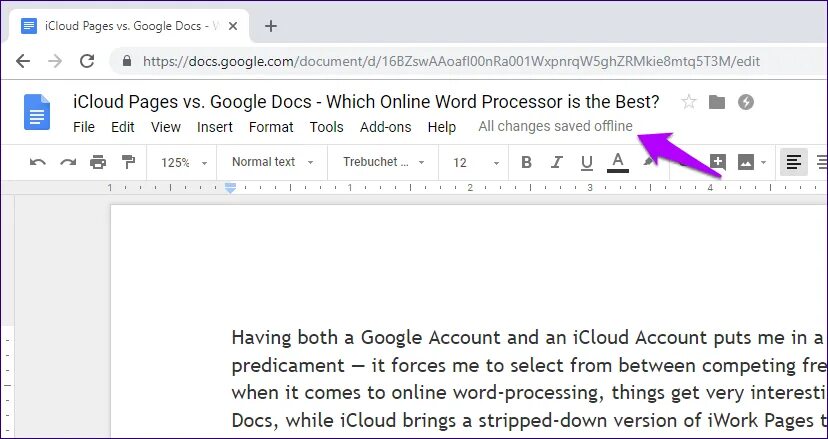Reload the page
Viewport: 828px width, 439px height.
87,61
